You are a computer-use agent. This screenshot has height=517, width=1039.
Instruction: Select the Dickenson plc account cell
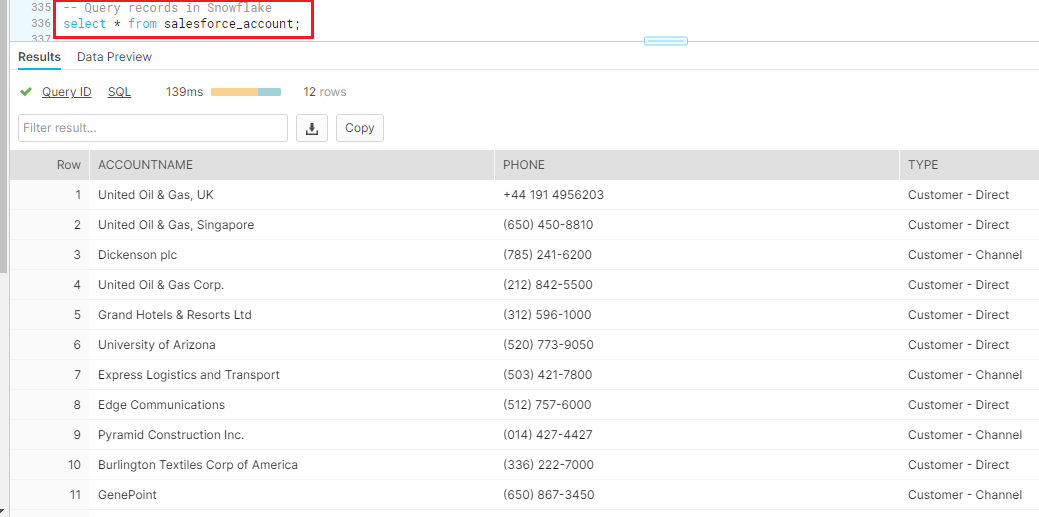click(x=137, y=255)
